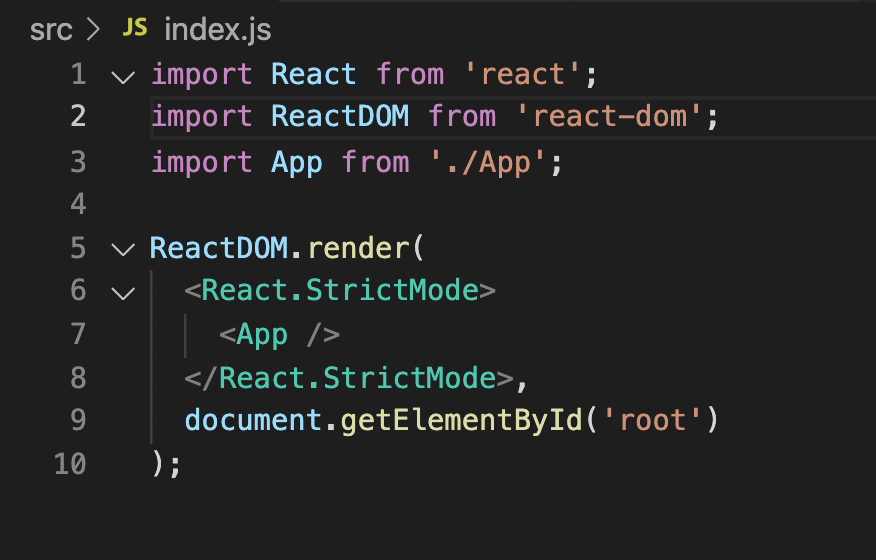Click line number 3 in gutter
876x560 pixels.
[x=78, y=162]
